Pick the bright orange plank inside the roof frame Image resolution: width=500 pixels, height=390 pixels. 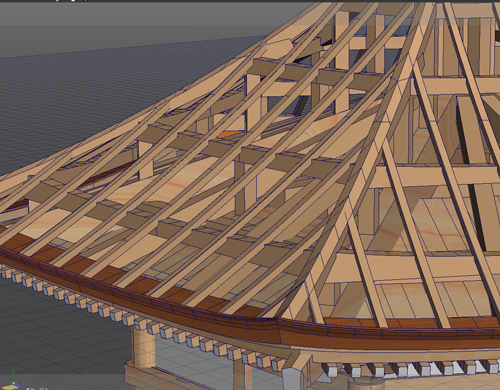click(230, 135)
